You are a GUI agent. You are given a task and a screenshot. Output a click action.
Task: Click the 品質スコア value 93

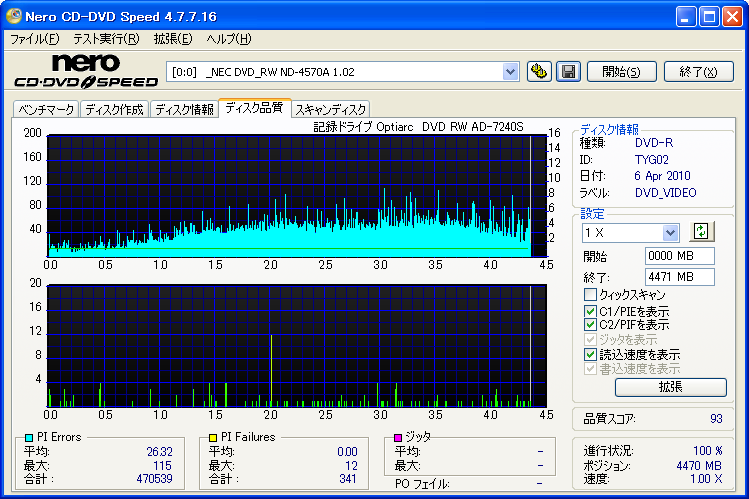coord(716,419)
